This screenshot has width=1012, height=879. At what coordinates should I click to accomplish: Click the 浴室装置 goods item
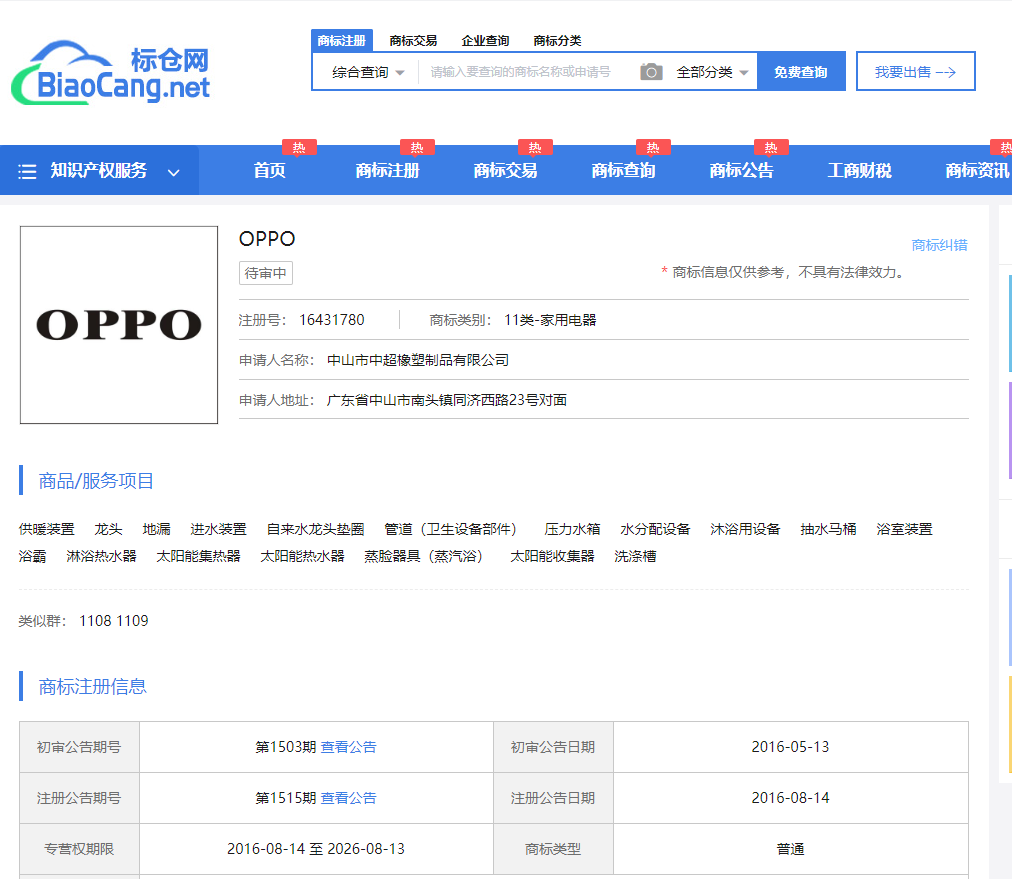(904, 529)
